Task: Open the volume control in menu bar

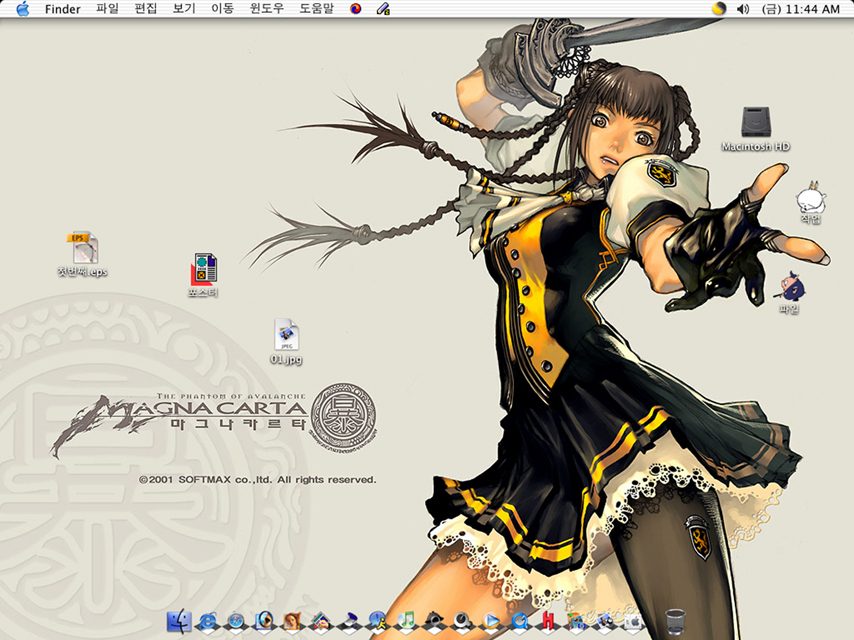Action: point(742,9)
